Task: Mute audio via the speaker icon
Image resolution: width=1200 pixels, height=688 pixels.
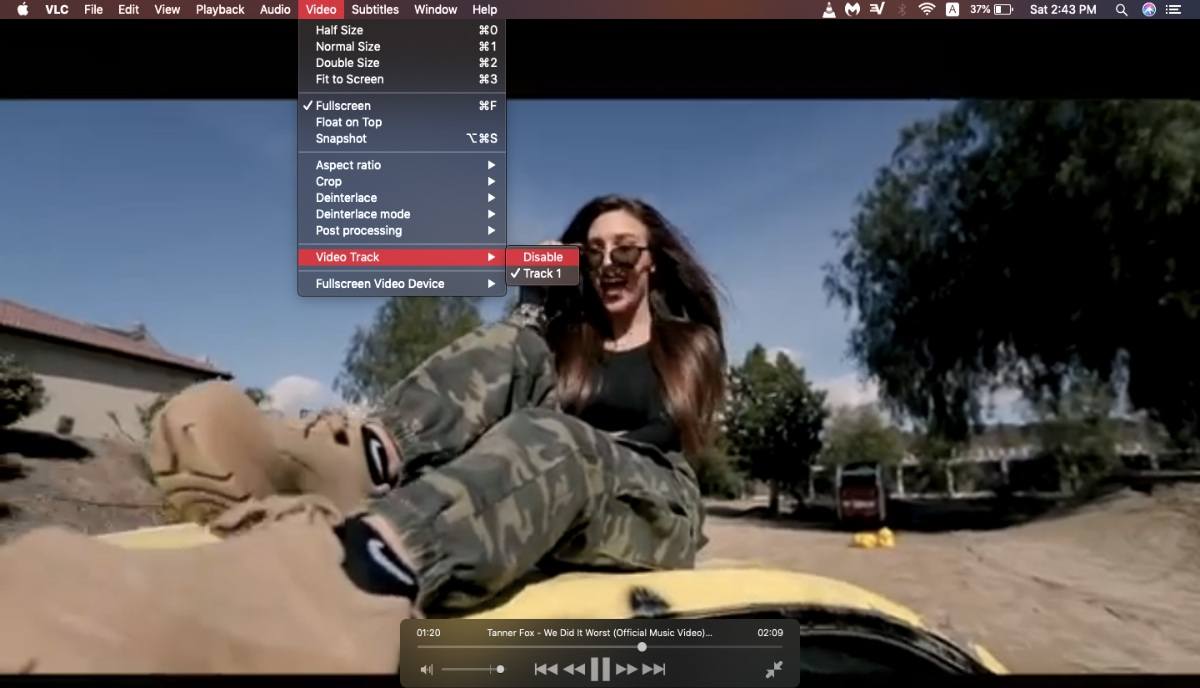Action: [426, 669]
